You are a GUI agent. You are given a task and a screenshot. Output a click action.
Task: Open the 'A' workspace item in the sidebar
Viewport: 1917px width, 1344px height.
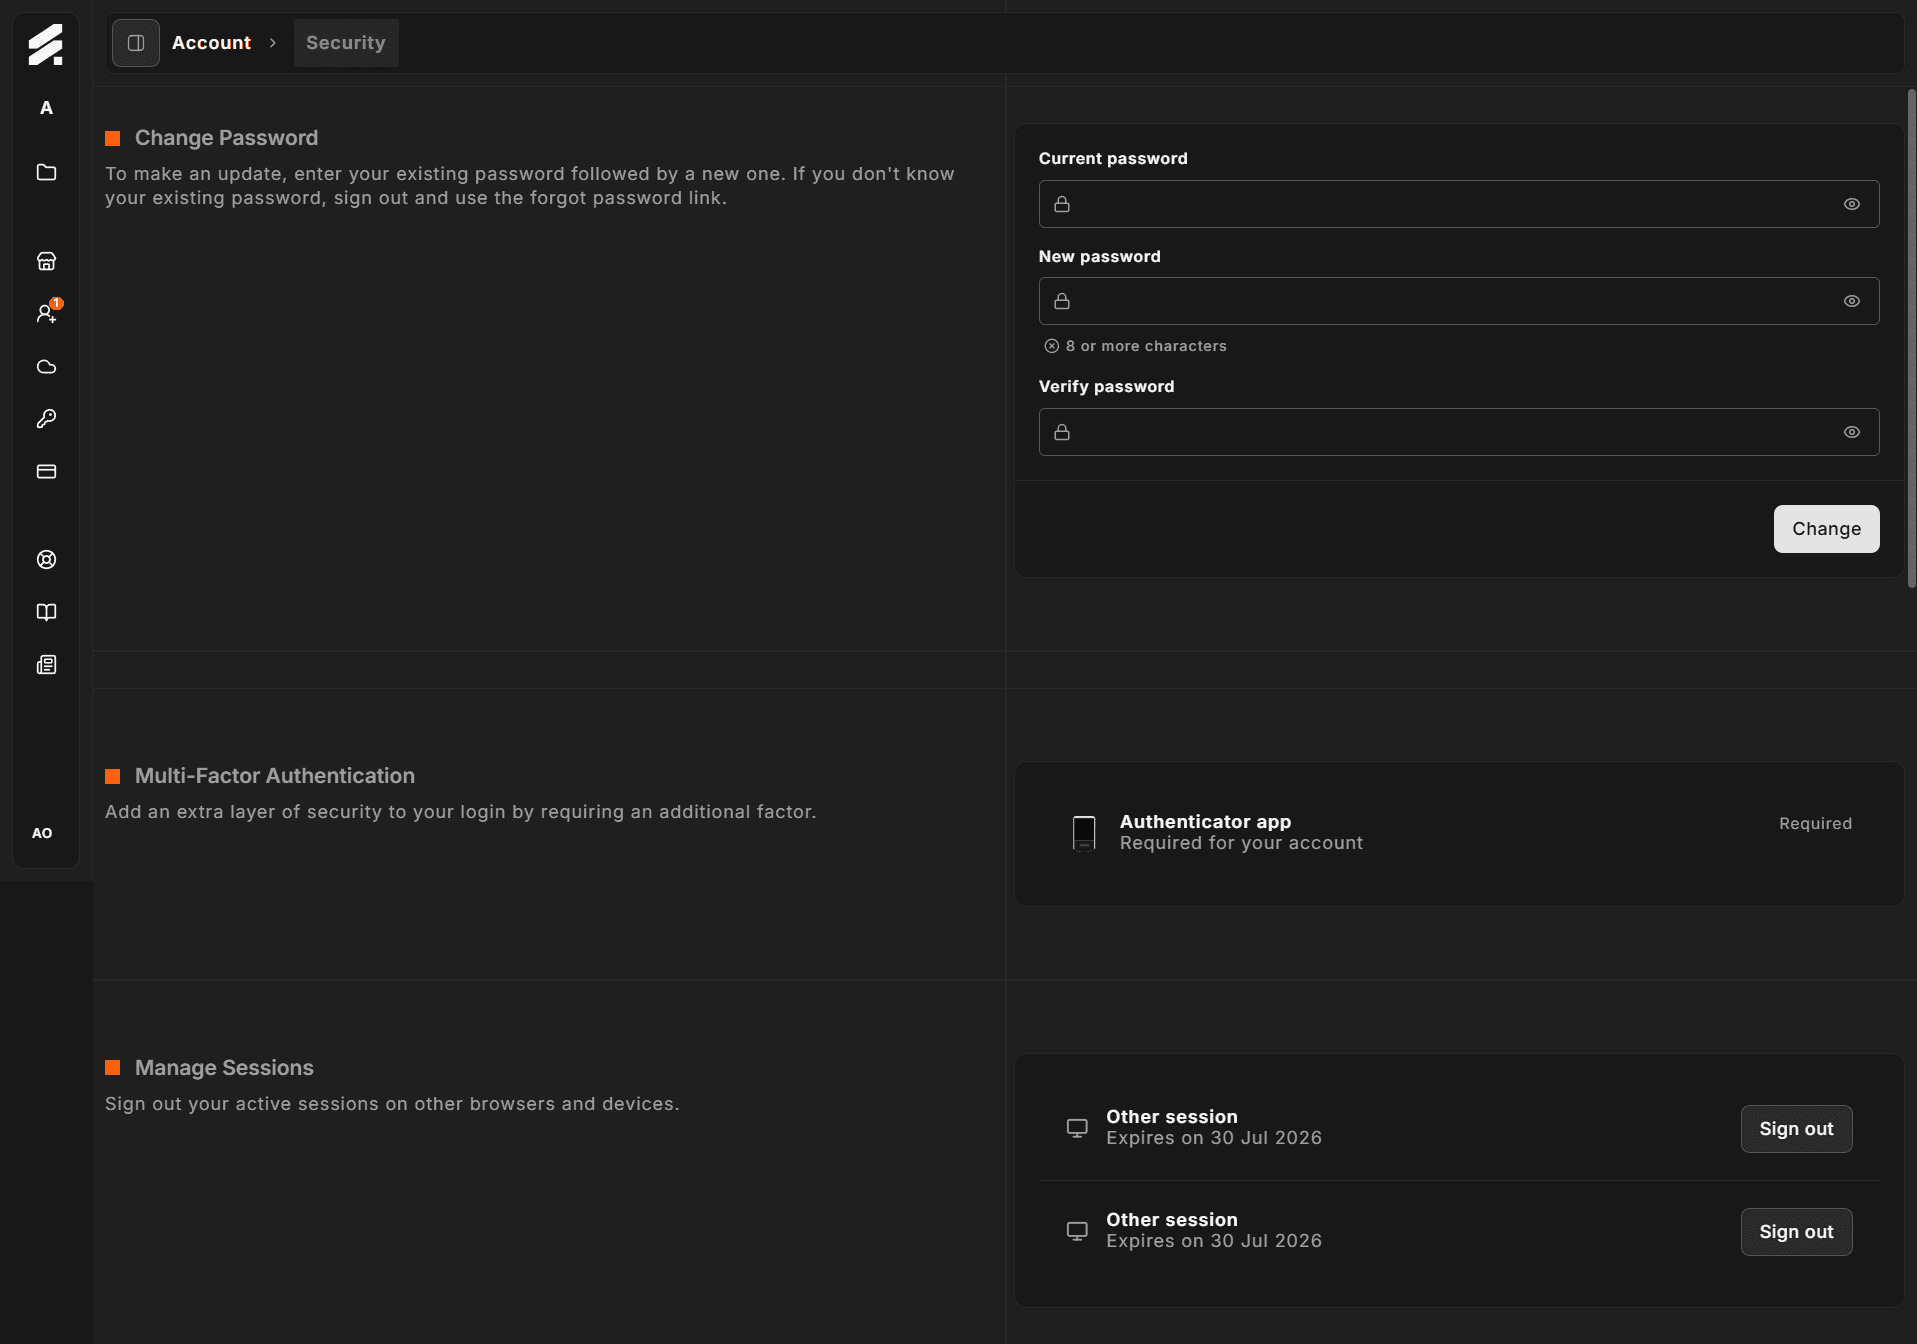tap(46, 108)
